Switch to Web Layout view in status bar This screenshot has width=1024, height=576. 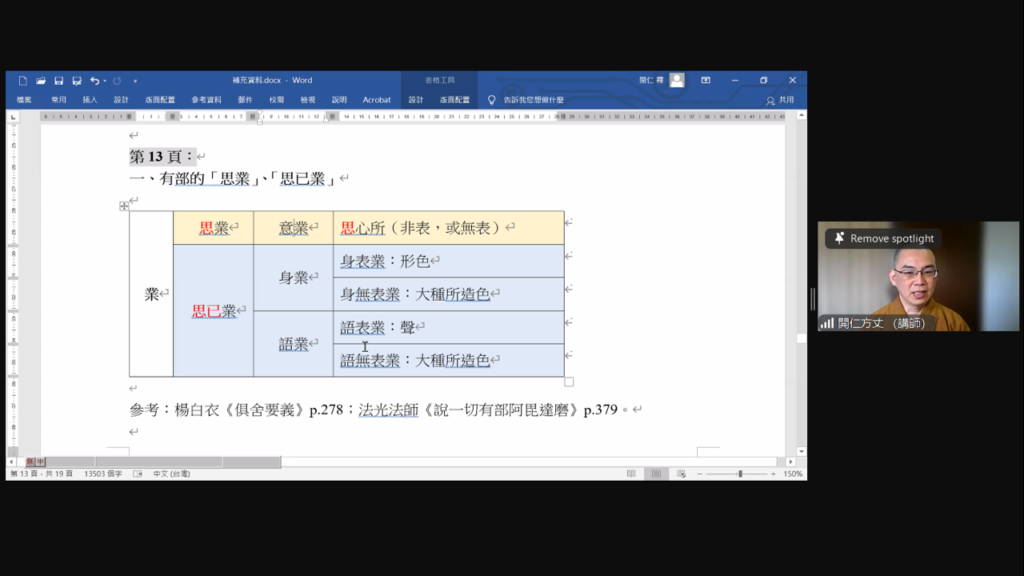(x=681, y=474)
